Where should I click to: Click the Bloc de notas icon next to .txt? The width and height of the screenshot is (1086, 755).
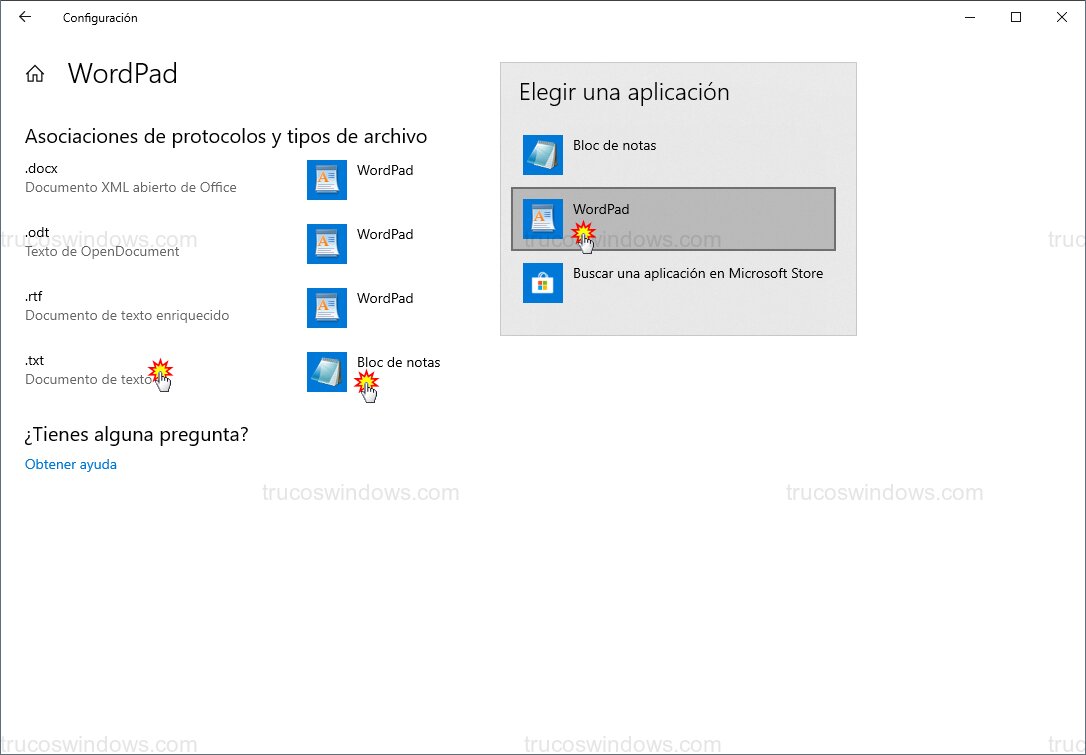point(326,372)
